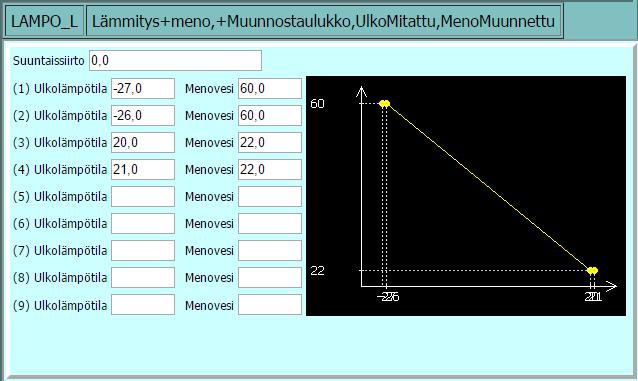The width and height of the screenshot is (638, 381).
Task: Click the Suuntaissiirto input field
Action: [175, 61]
